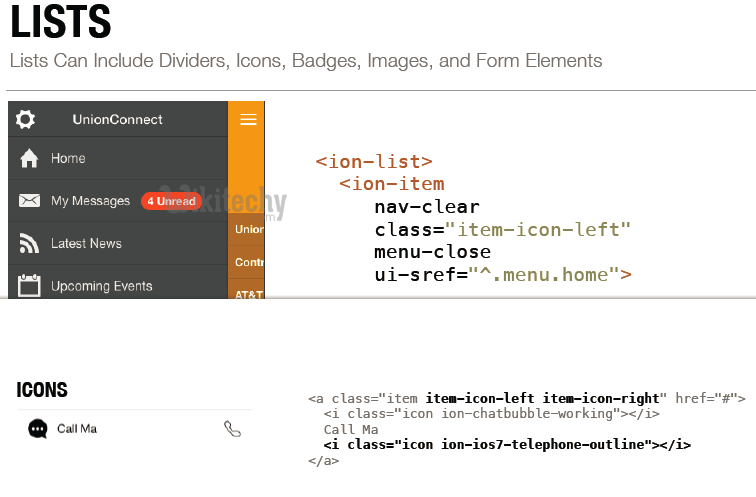Click the Latest News RSS icon

click(29, 243)
